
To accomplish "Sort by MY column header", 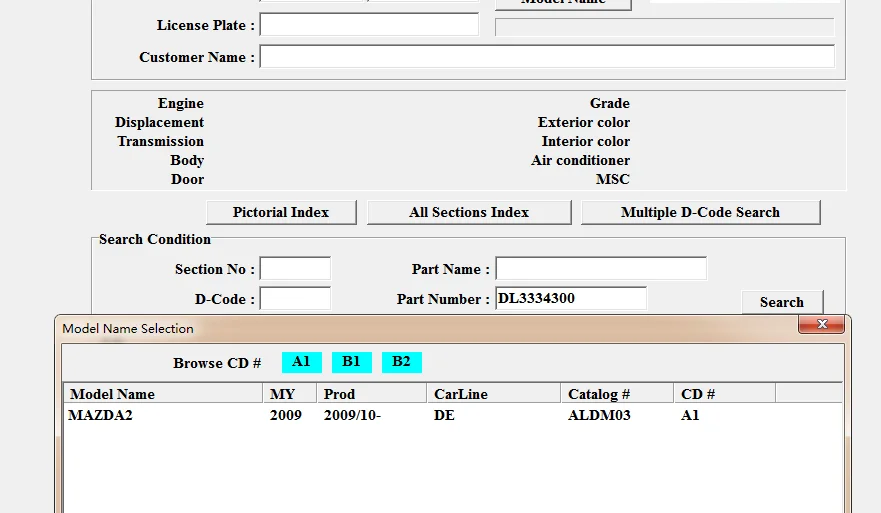I will 290,394.
